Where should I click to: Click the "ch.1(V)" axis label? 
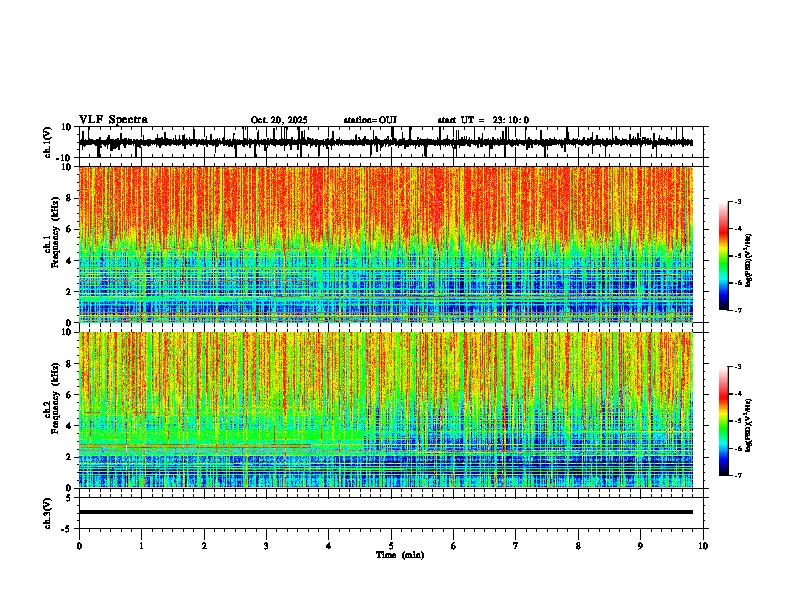pos(47,142)
